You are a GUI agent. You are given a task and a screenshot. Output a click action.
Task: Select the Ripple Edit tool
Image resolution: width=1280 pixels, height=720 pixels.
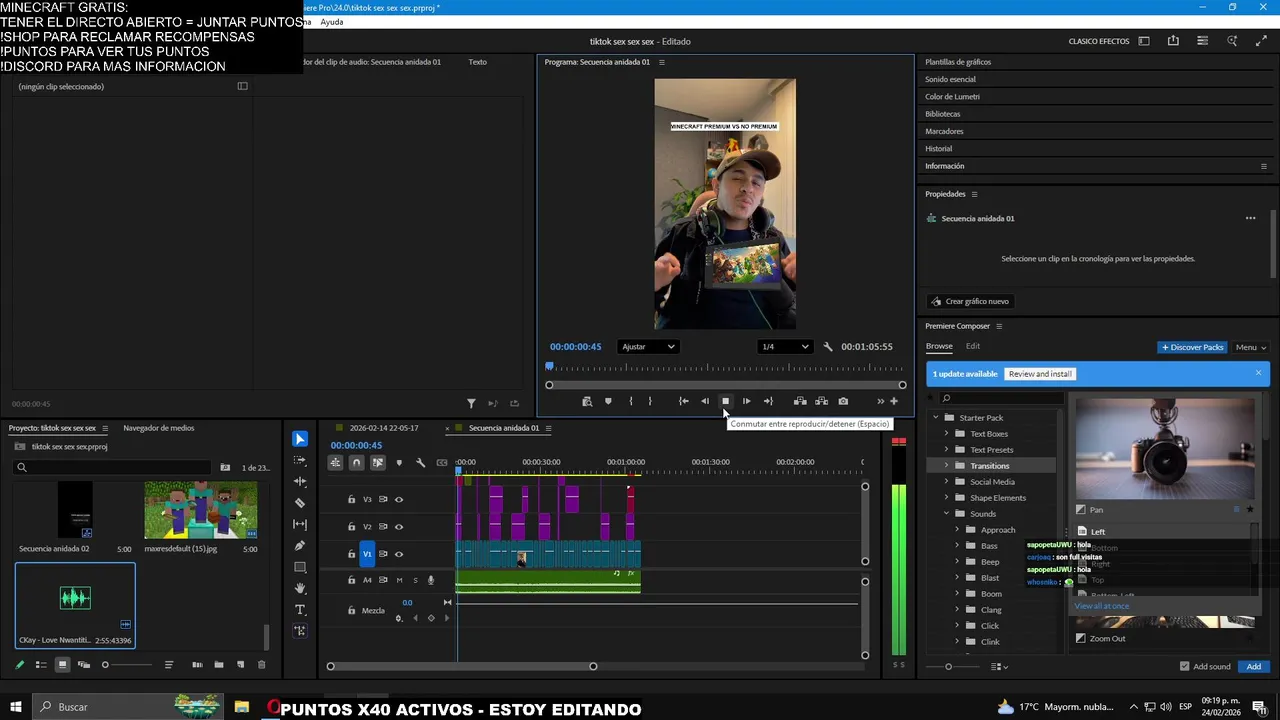(x=300, y=482)
